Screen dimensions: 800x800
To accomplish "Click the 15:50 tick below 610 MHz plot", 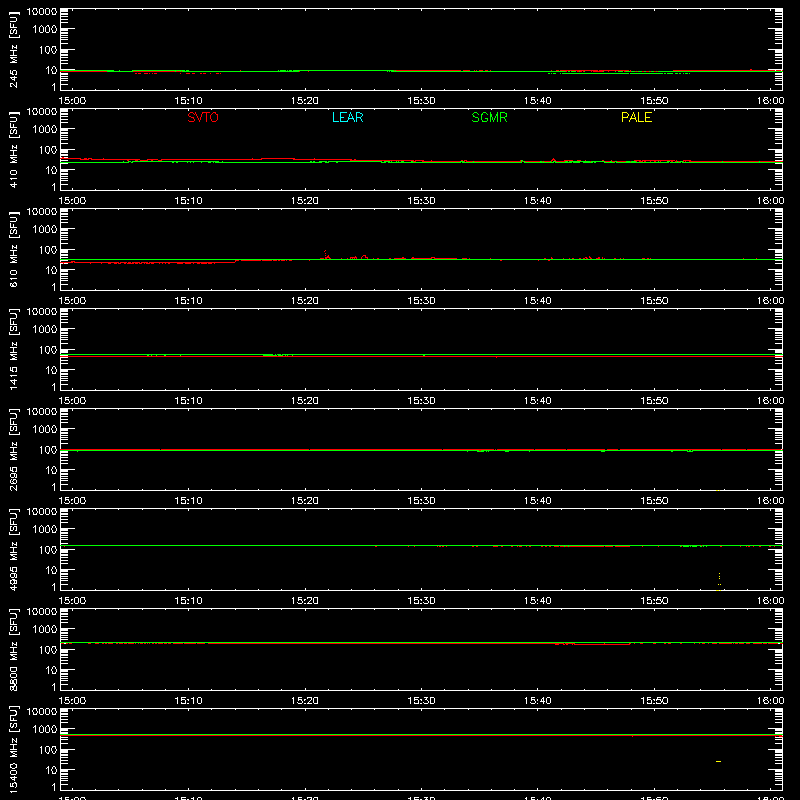I will (x=654, y=301).
